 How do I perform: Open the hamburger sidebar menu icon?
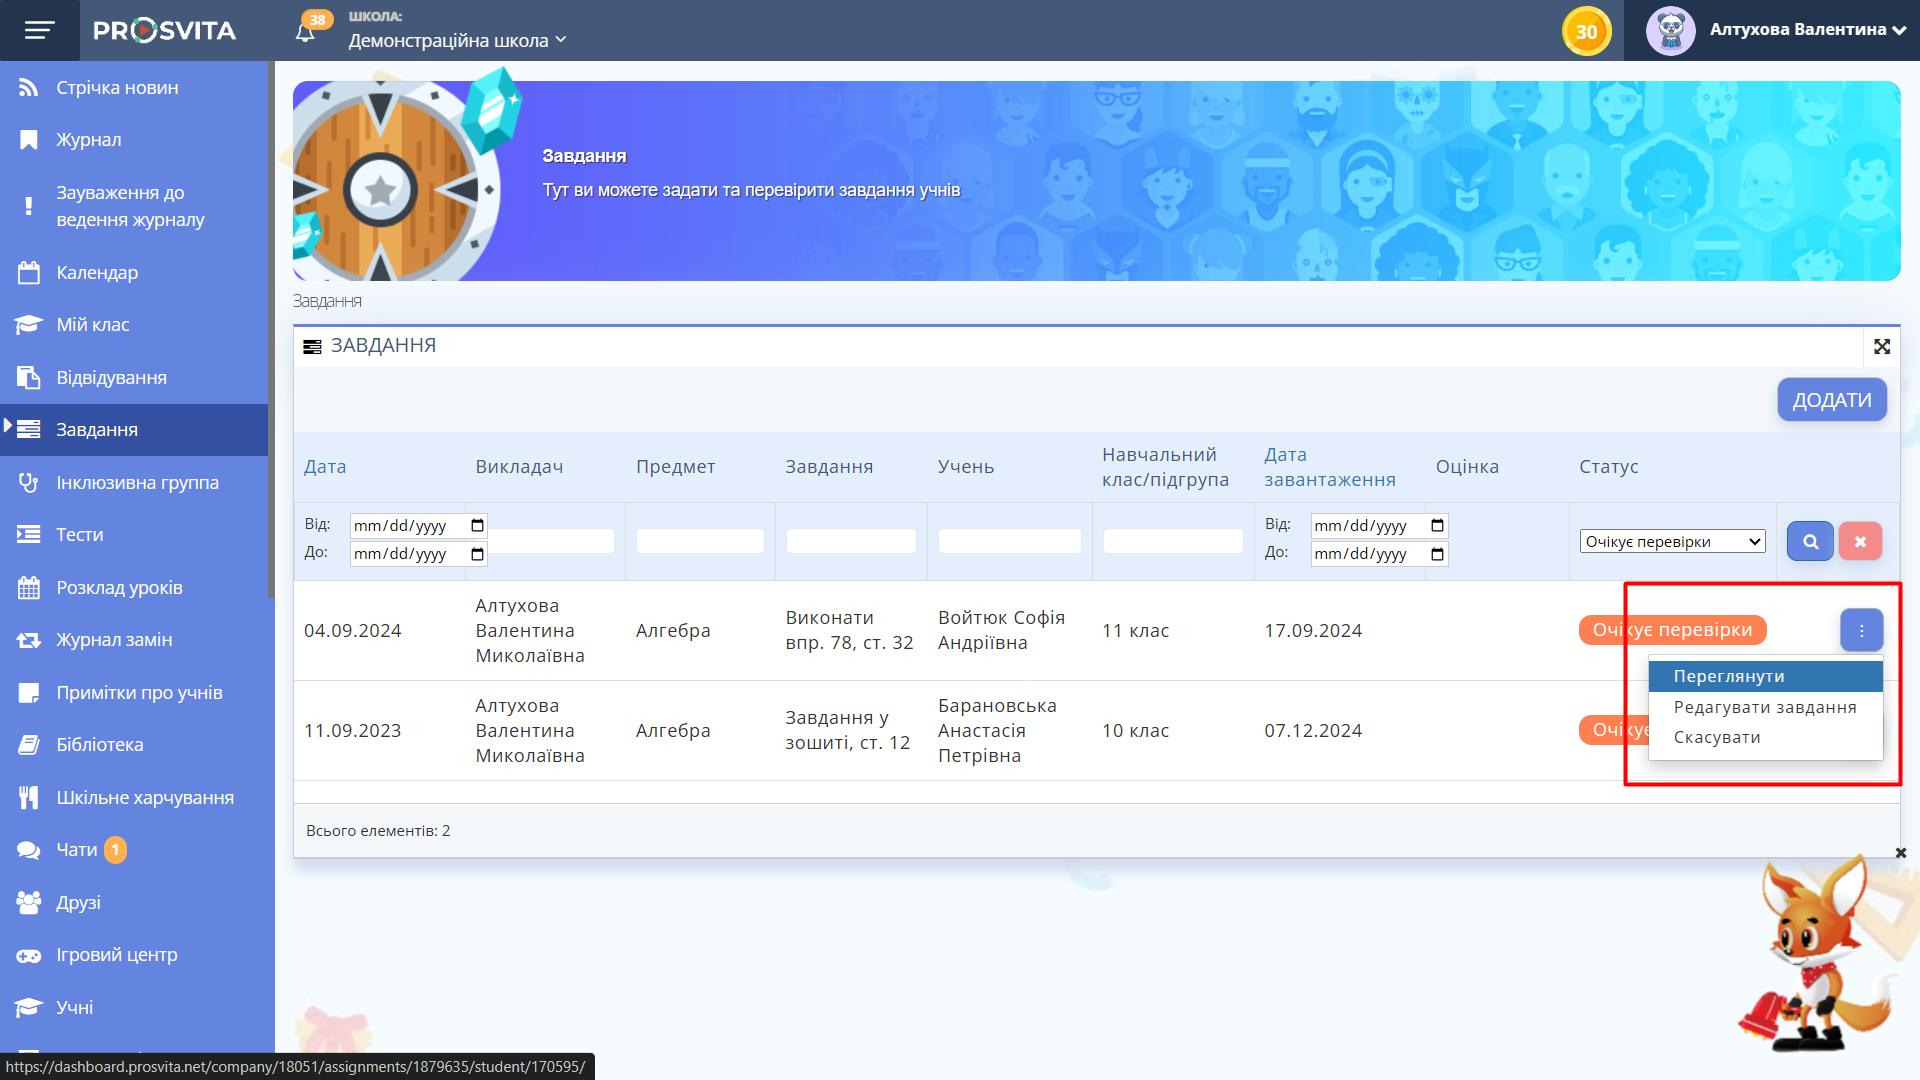[39, 30]
